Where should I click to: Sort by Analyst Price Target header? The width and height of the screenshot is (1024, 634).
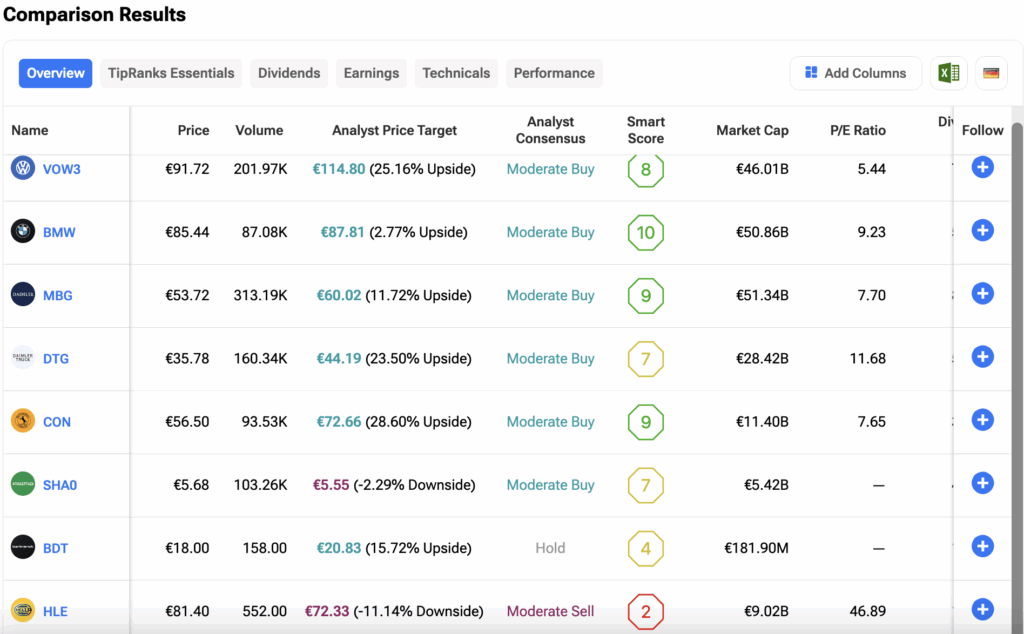tap(394, 130)
